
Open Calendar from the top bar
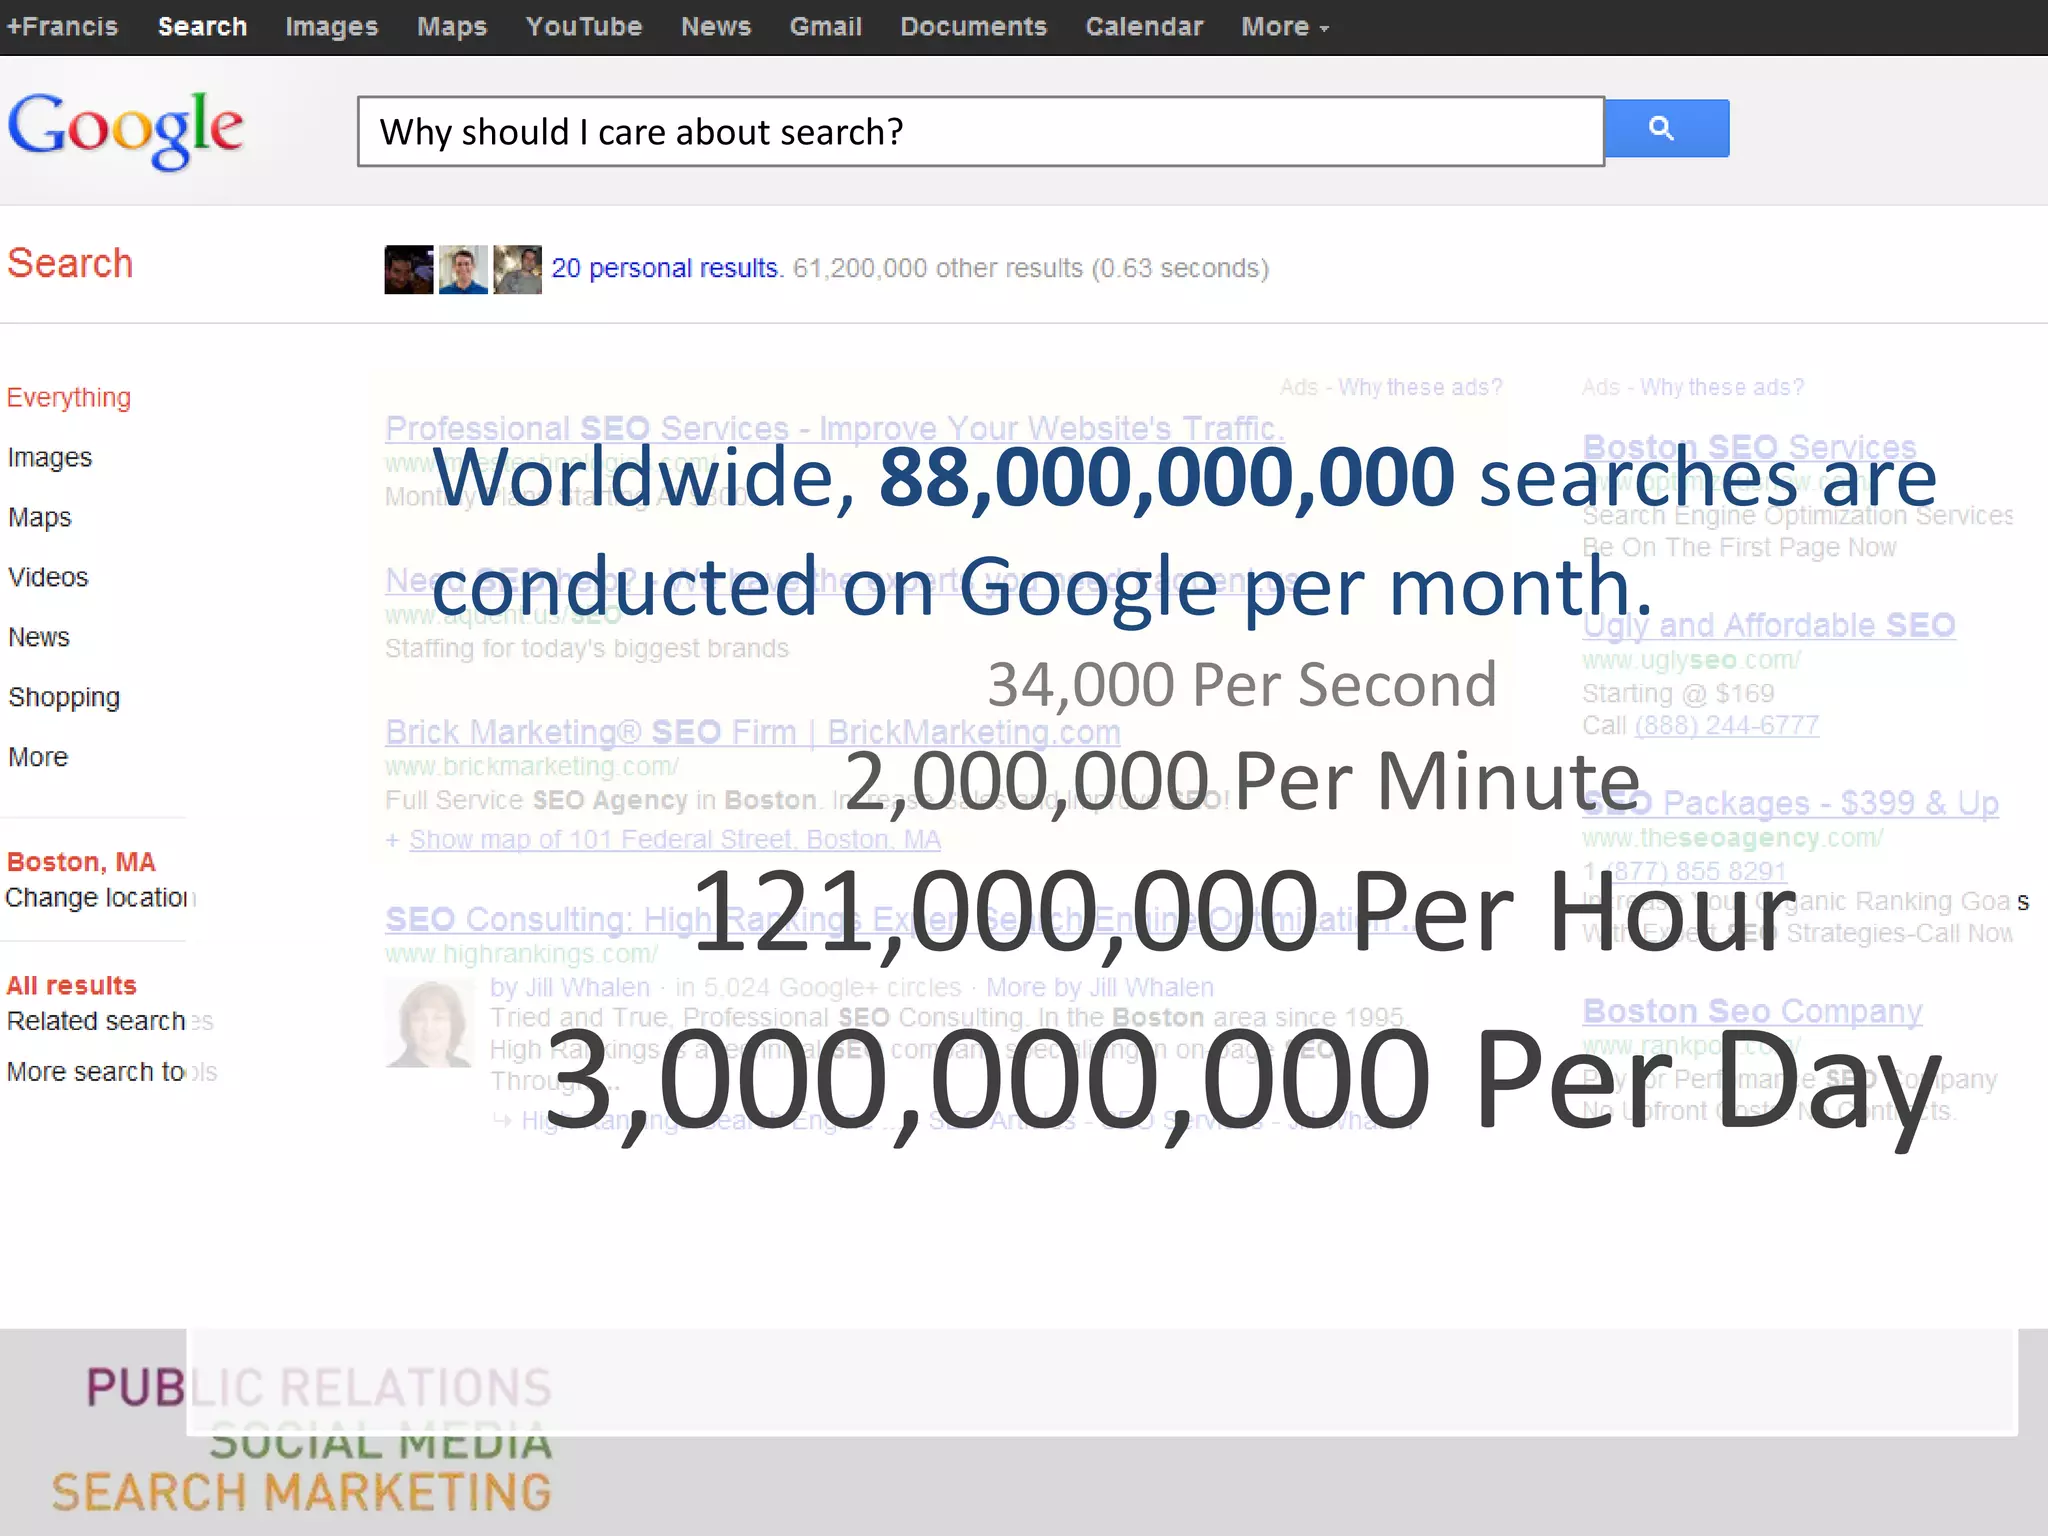pos(1145,27)
